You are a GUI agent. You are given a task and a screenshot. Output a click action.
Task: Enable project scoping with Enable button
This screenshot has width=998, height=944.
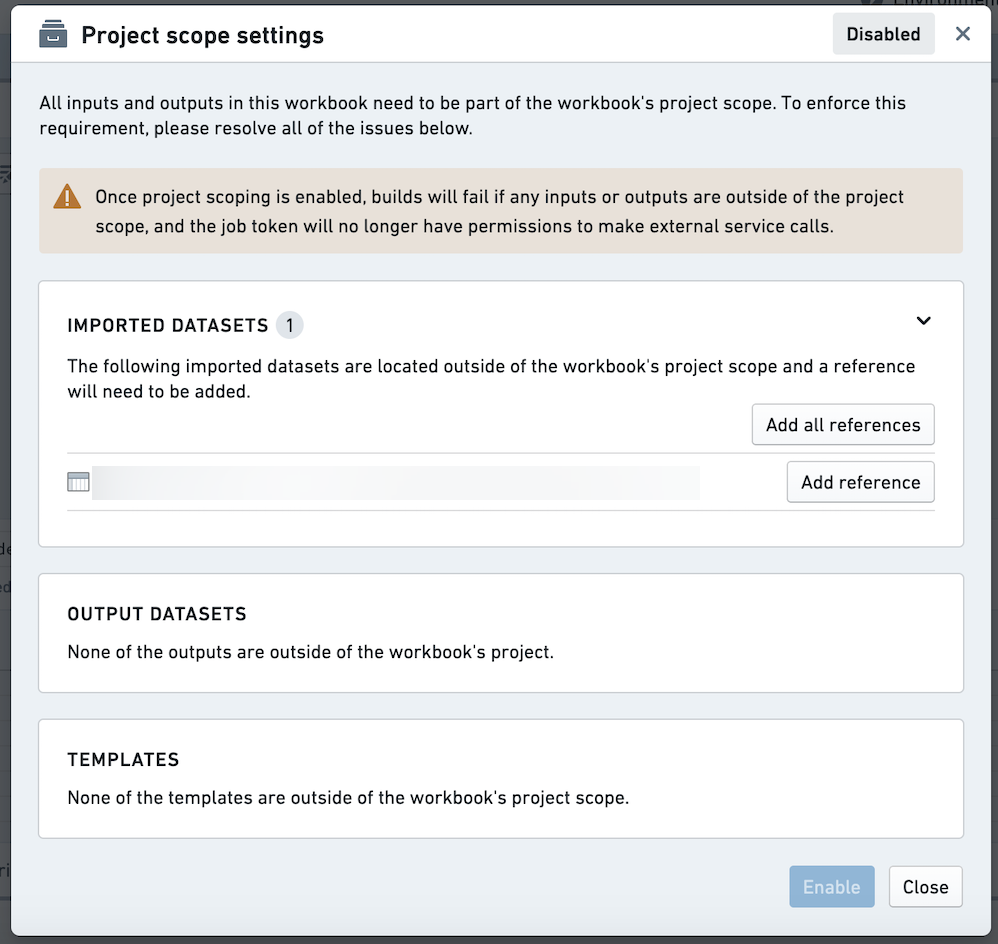pos(831,887)
